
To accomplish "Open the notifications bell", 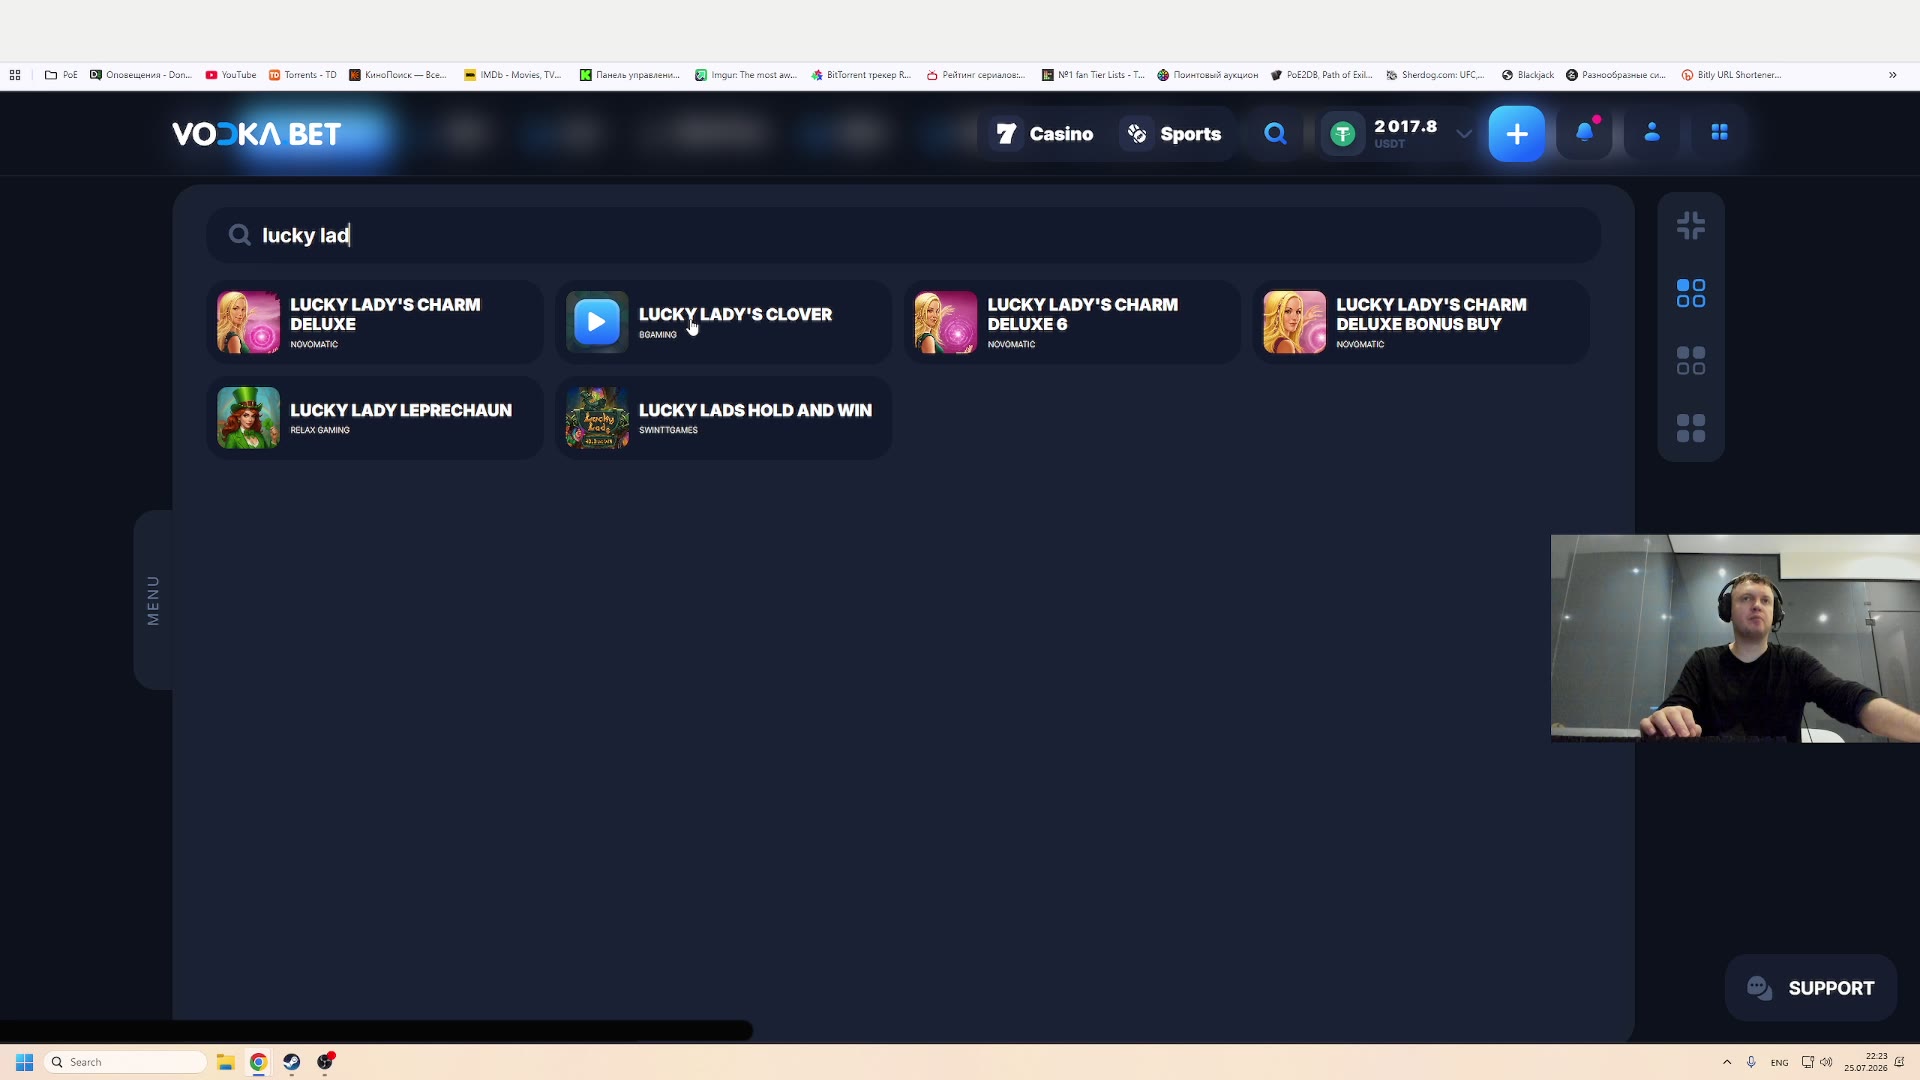I will (x=1585, y=132).
